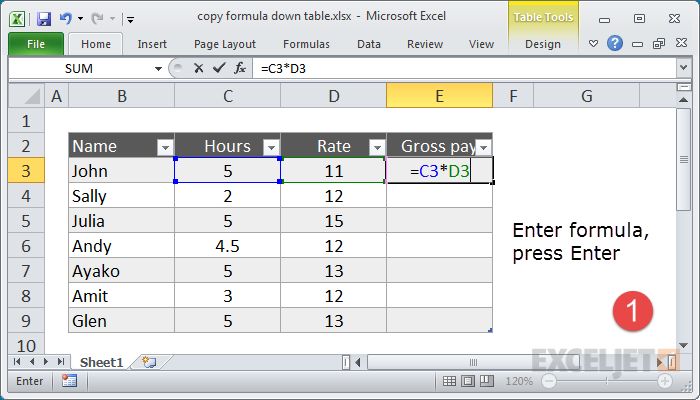The width and height of the screenshot is (700, 400).
Task: Switch to Normal view icon in status bar
Action: coord(449,381)
